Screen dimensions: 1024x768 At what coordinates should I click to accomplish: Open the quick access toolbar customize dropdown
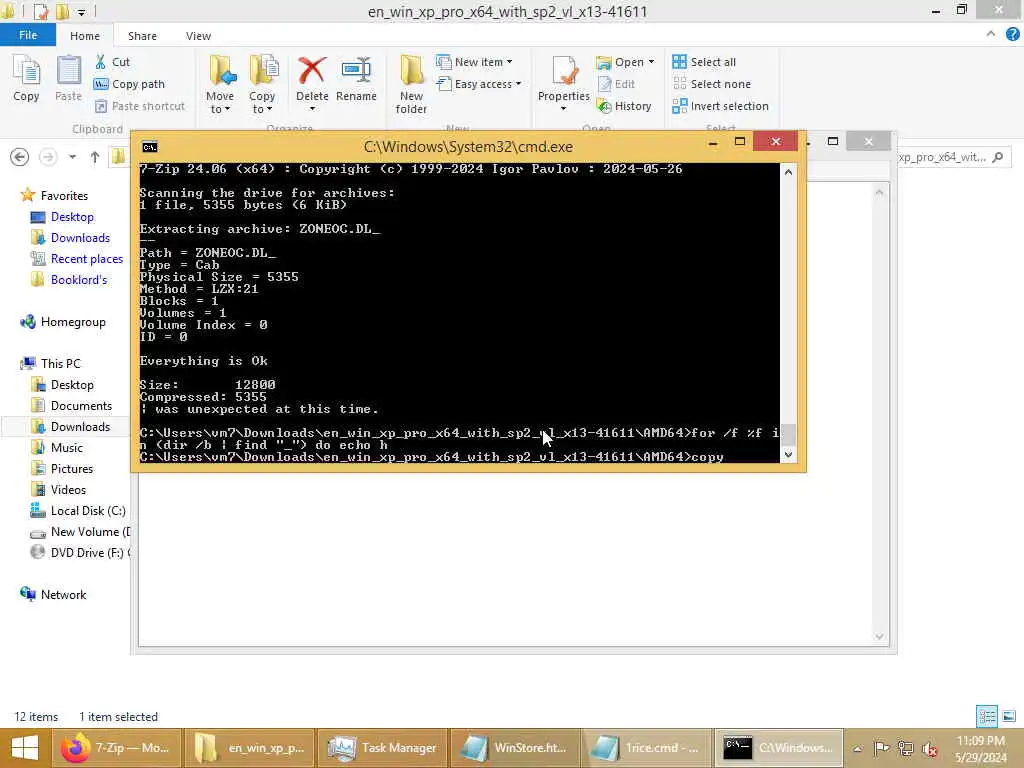tap(81, 12)
